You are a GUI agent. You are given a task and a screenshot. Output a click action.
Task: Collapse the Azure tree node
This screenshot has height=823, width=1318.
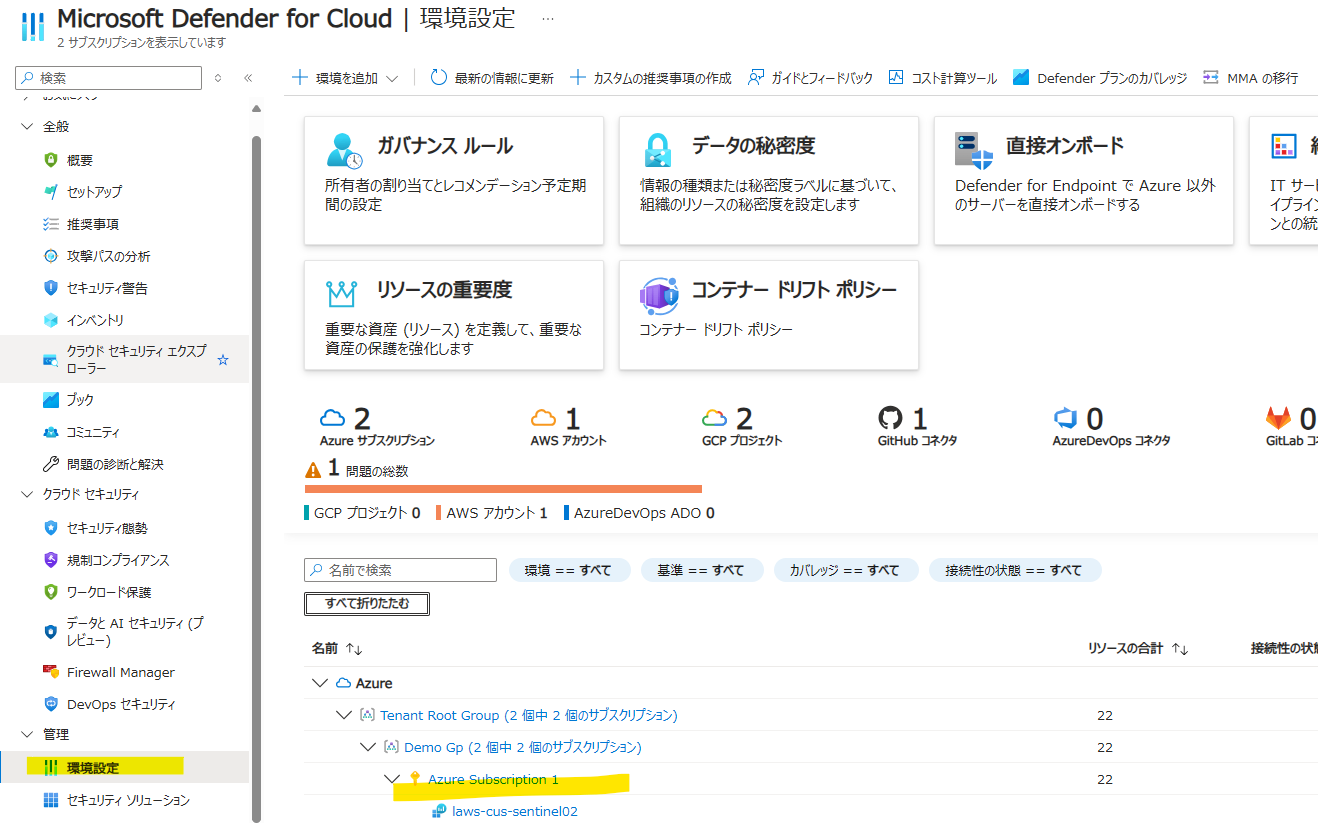320,683
